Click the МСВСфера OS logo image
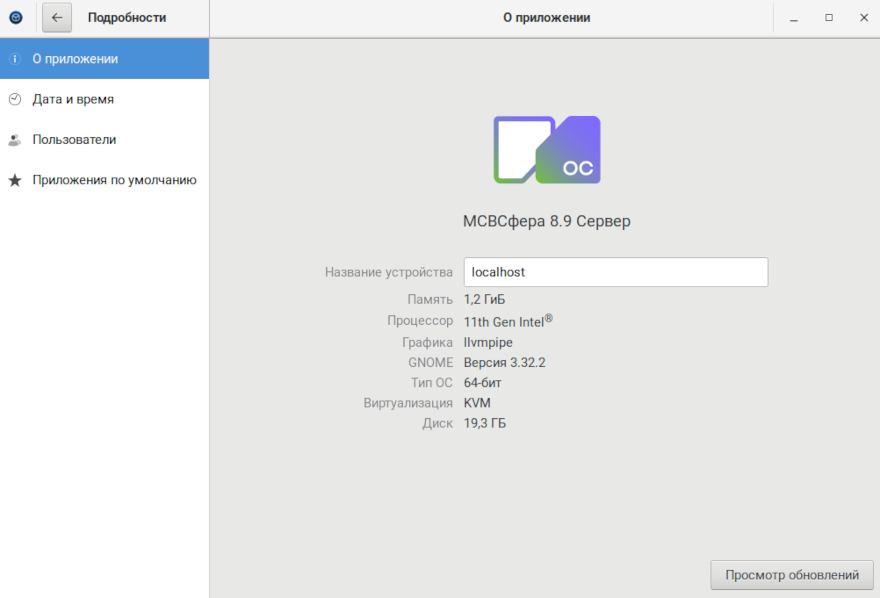Screen dimensions: 880x598 (547, 150)
